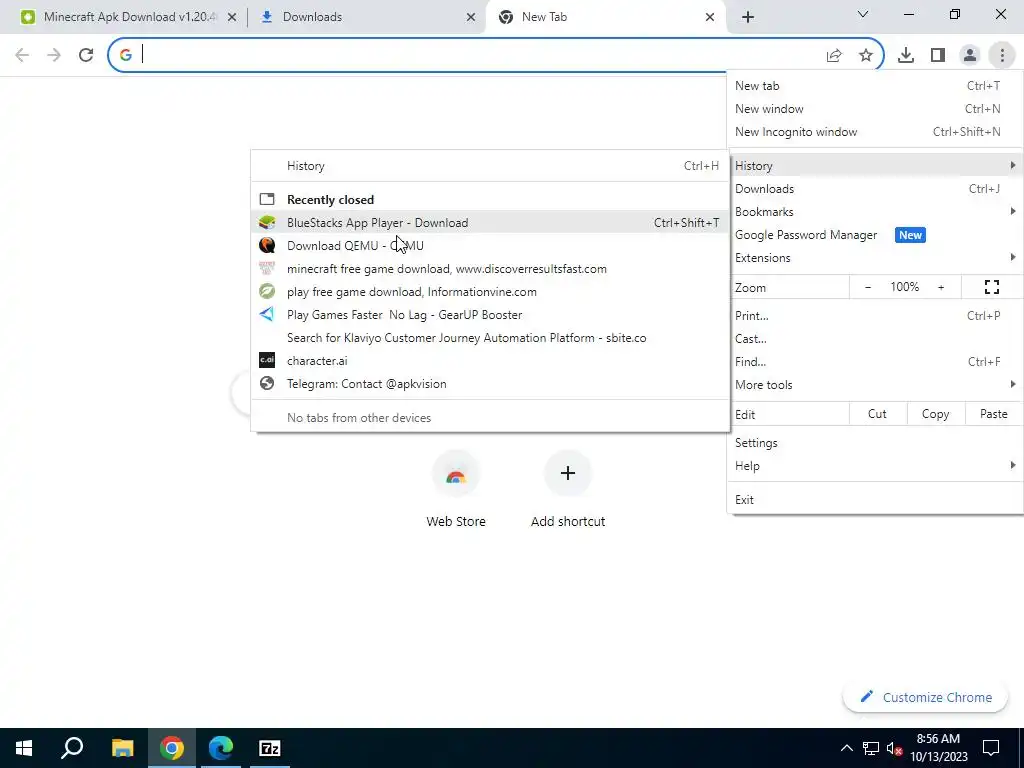Viewport: 1024px width, 768px height.
Task: Toggle the side panel icon
Action: point(938,56)
